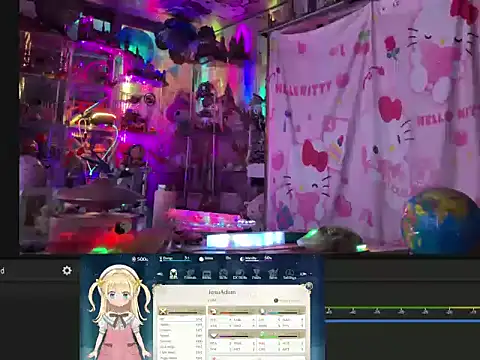Open the Settings tab in game menu
480x360 pixels.
[x=289, y=274]
